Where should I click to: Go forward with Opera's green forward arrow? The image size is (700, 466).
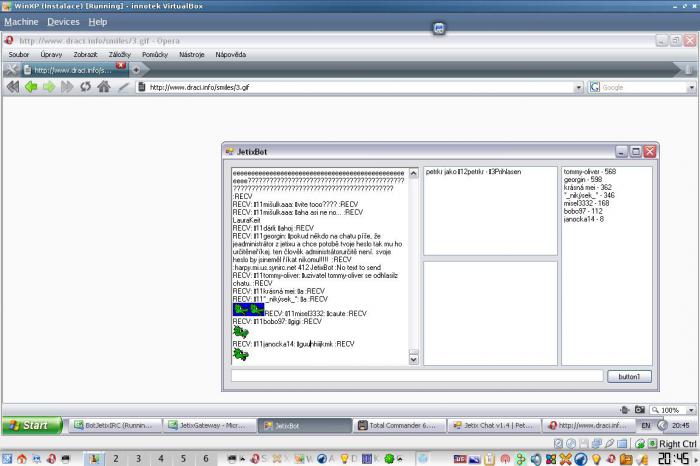click(x=49, y=87)
